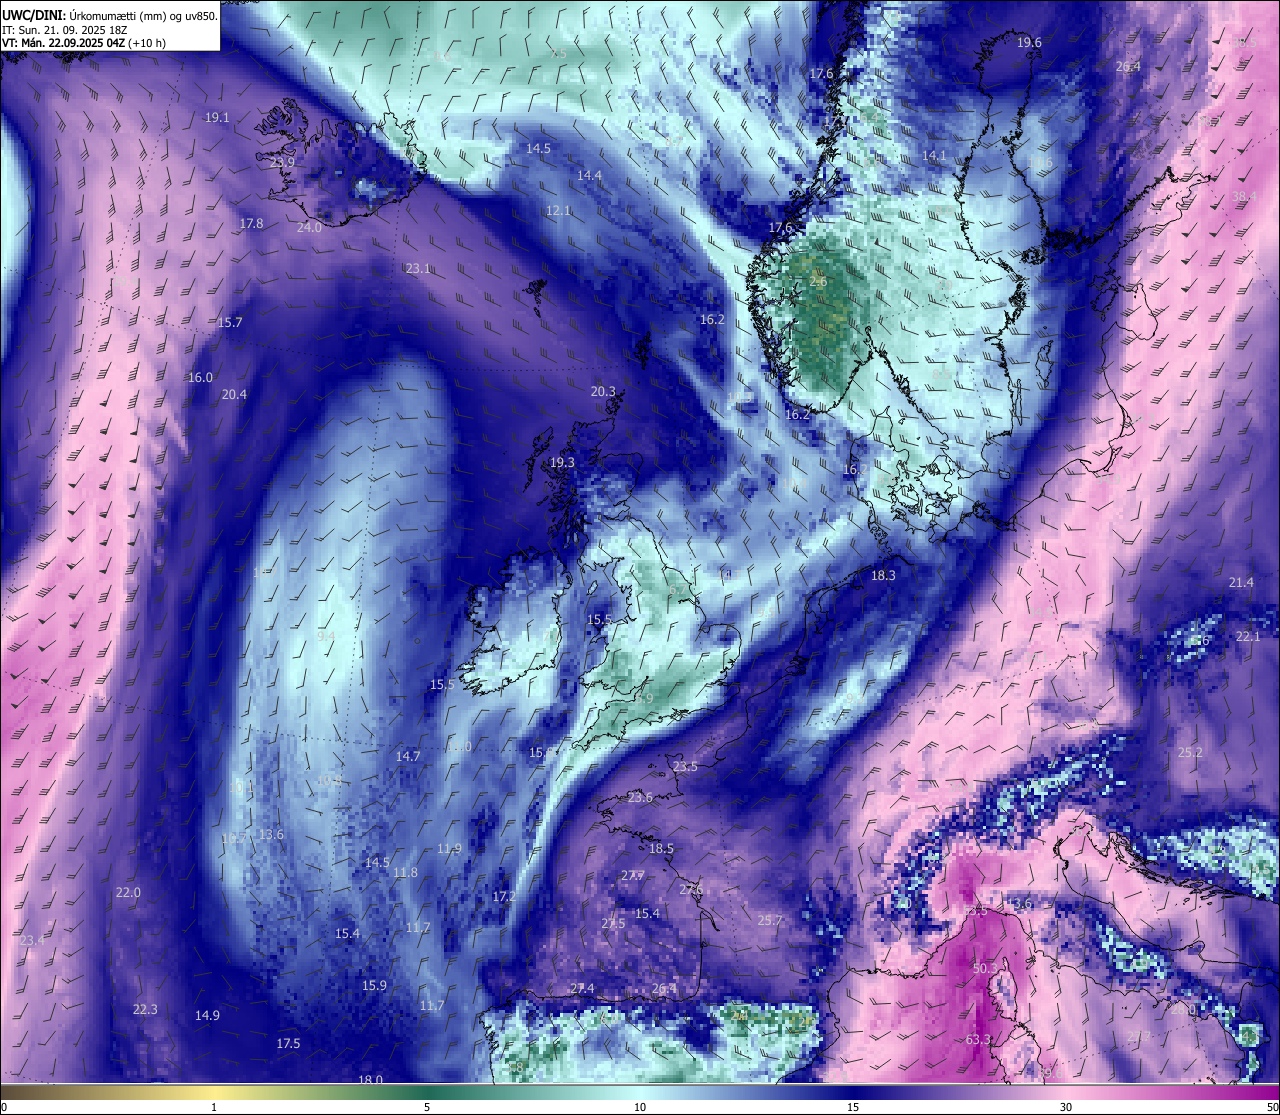Click the 17.5 map value
Viewport: 1280px width, 1115px height.
288,1043
